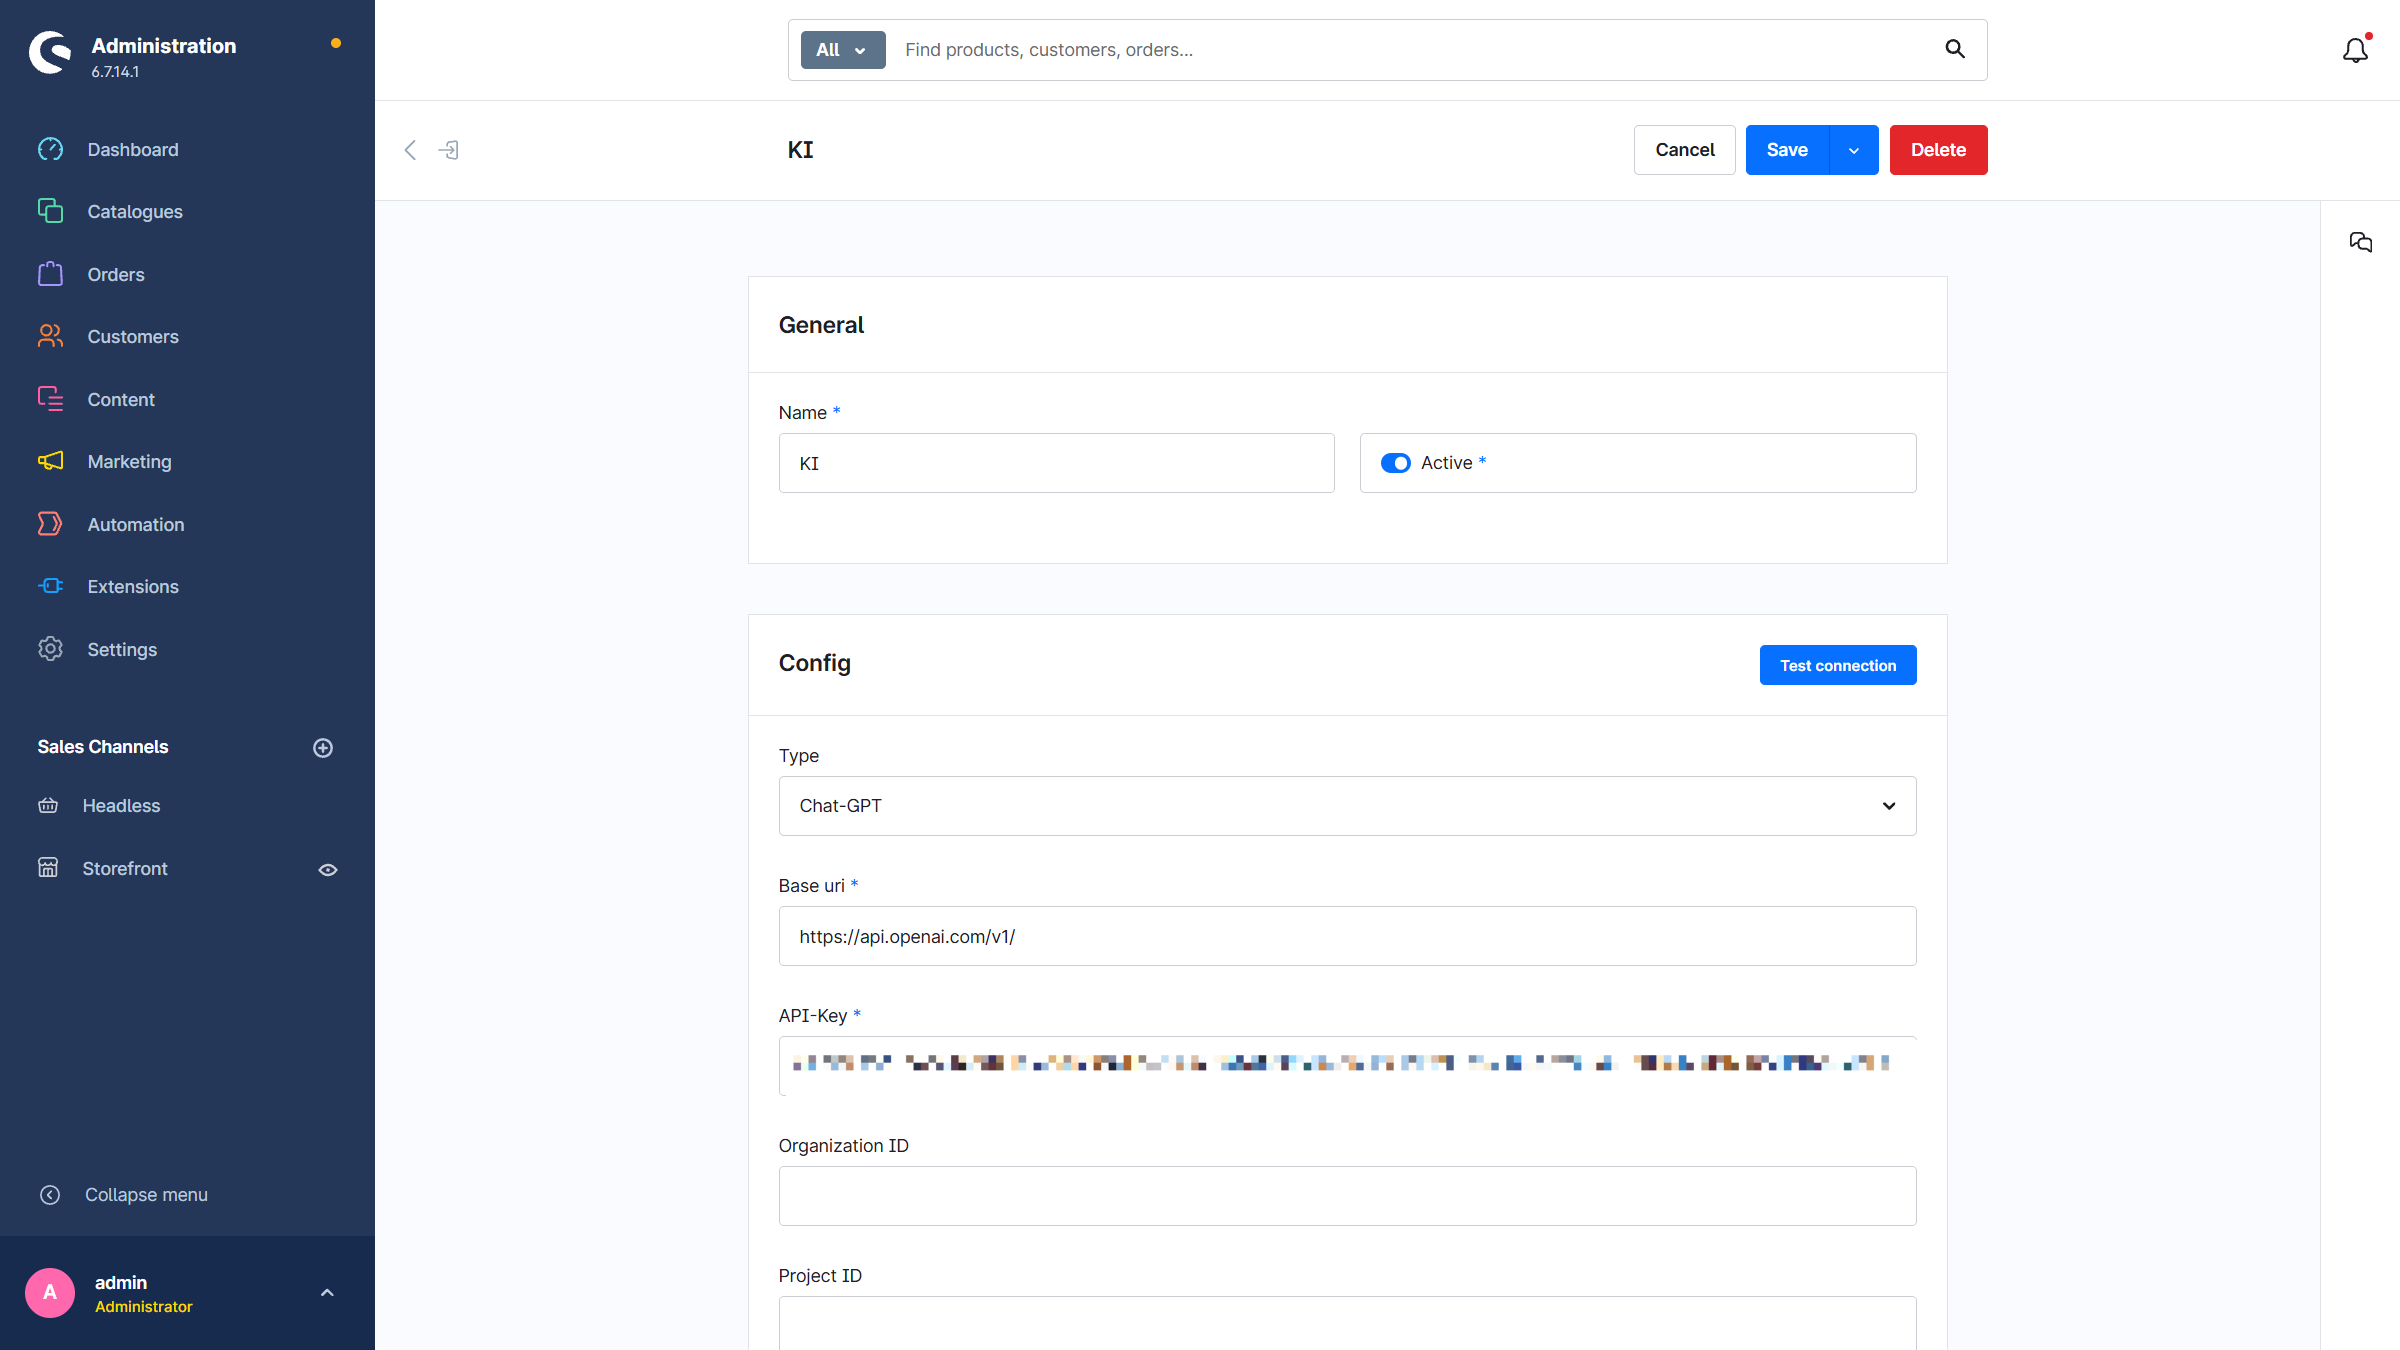This screenshot has height=1350, width=2400.
Task: Click the Shopware logo
Action: [50, 52]
